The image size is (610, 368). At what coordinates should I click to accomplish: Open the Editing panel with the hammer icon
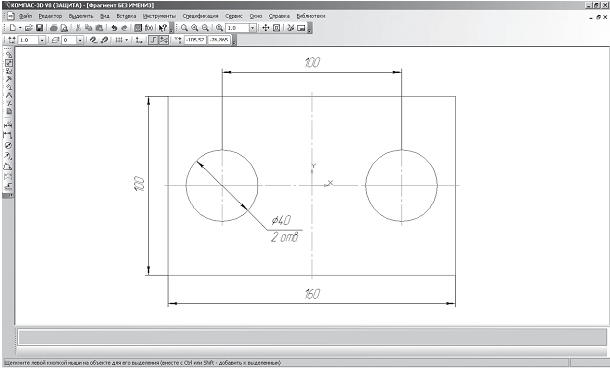coord(9,78)
